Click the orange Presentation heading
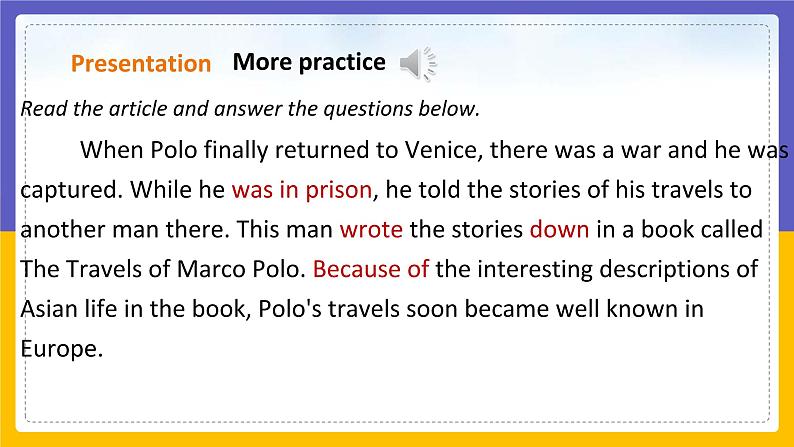 click(141, 64)
